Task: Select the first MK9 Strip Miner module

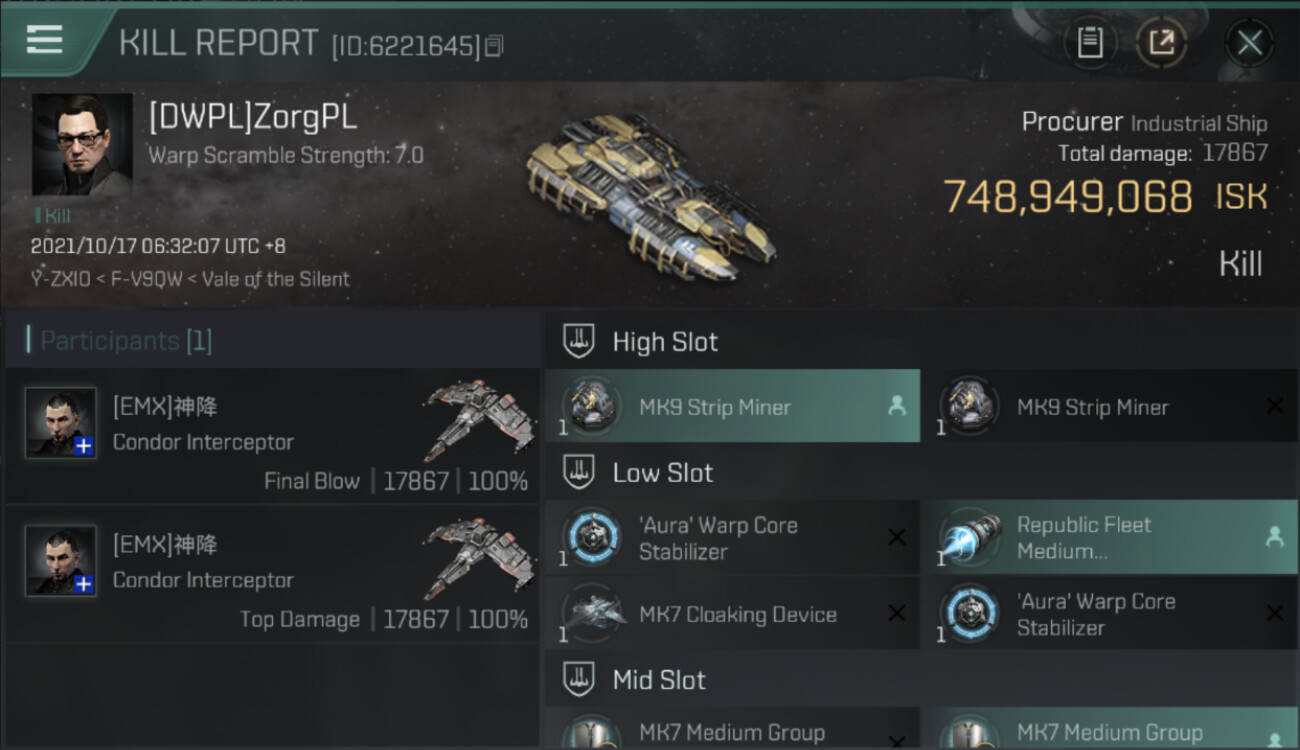Action: point(733,406)
